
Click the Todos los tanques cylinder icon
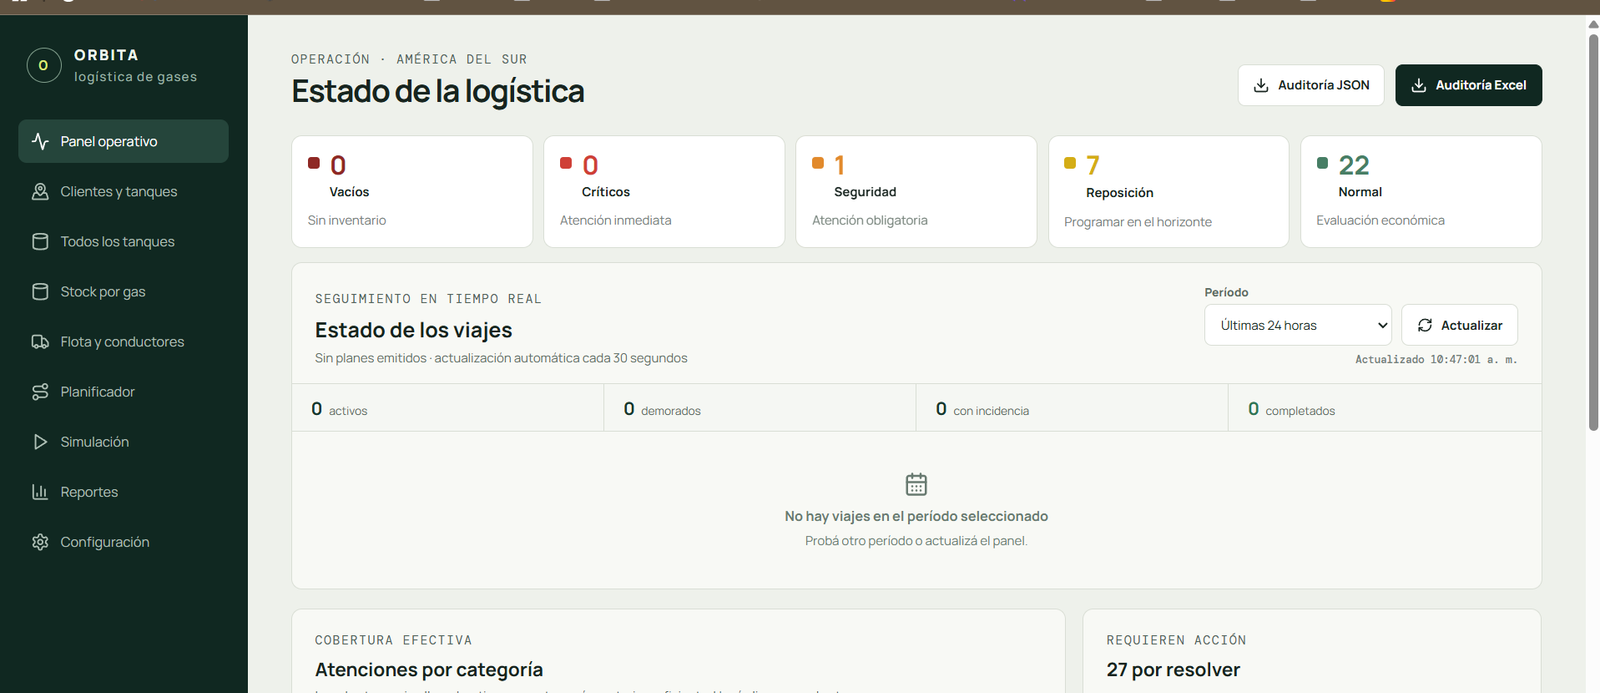coord(40,241)
